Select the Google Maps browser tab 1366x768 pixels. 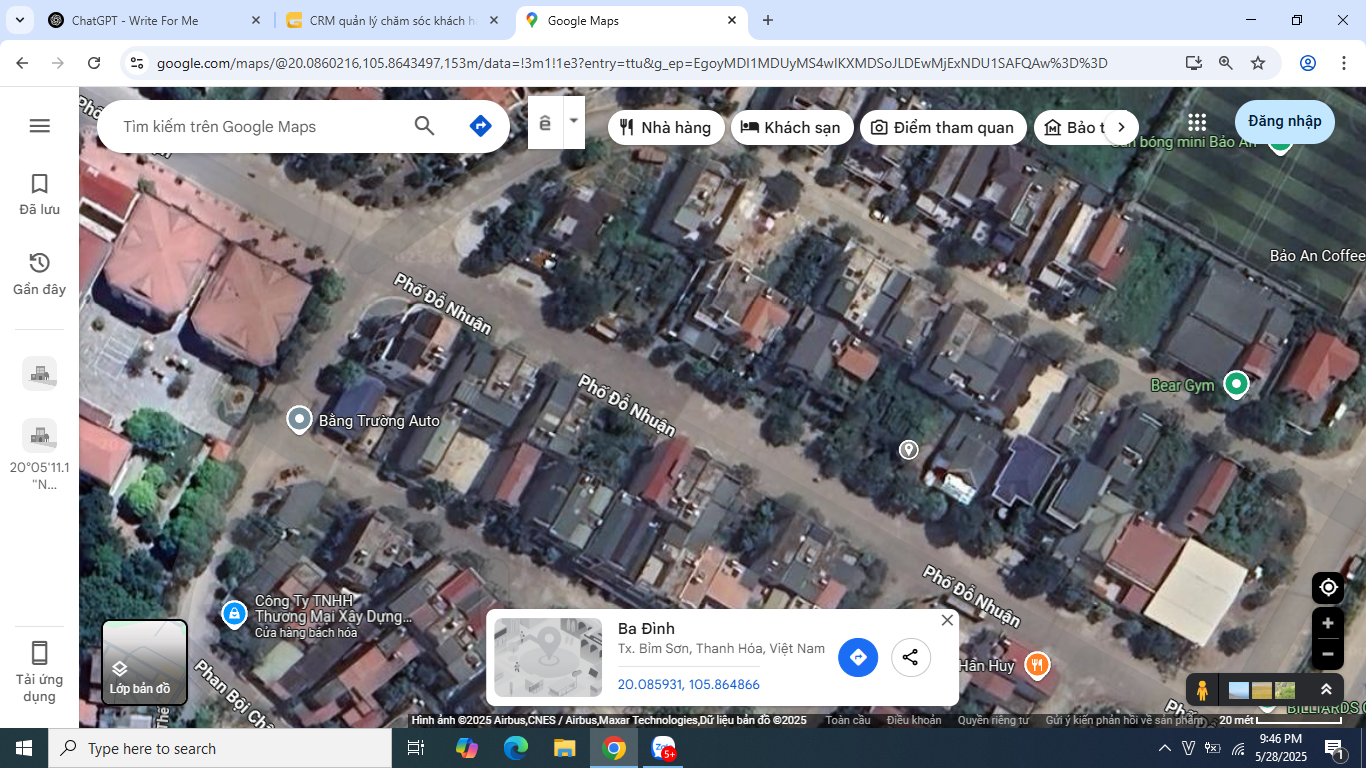[x=632, y=20]
